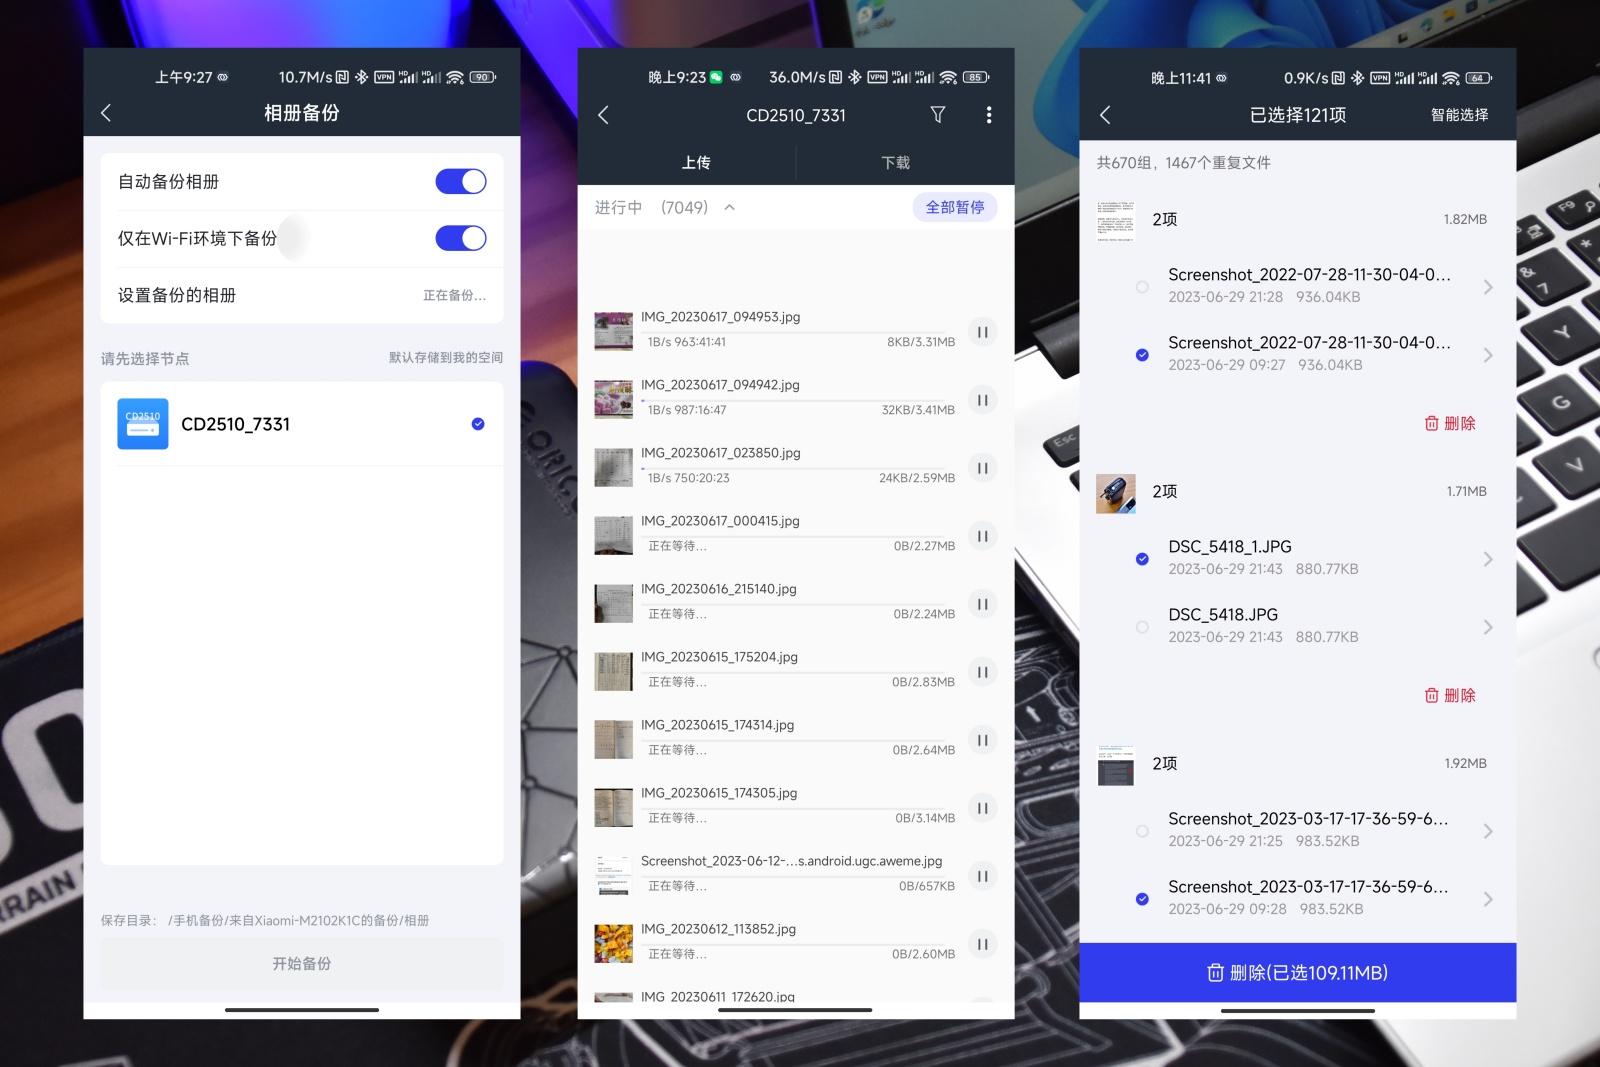
Task: Collapse the 进行中 (7049) list
Action: [730, 207]
